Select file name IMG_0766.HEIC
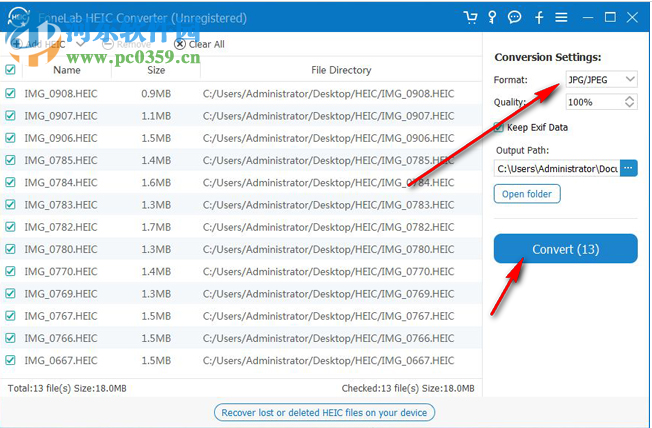Image resolution: width=652 pixels, height=428 pixels. coord(61,338)
